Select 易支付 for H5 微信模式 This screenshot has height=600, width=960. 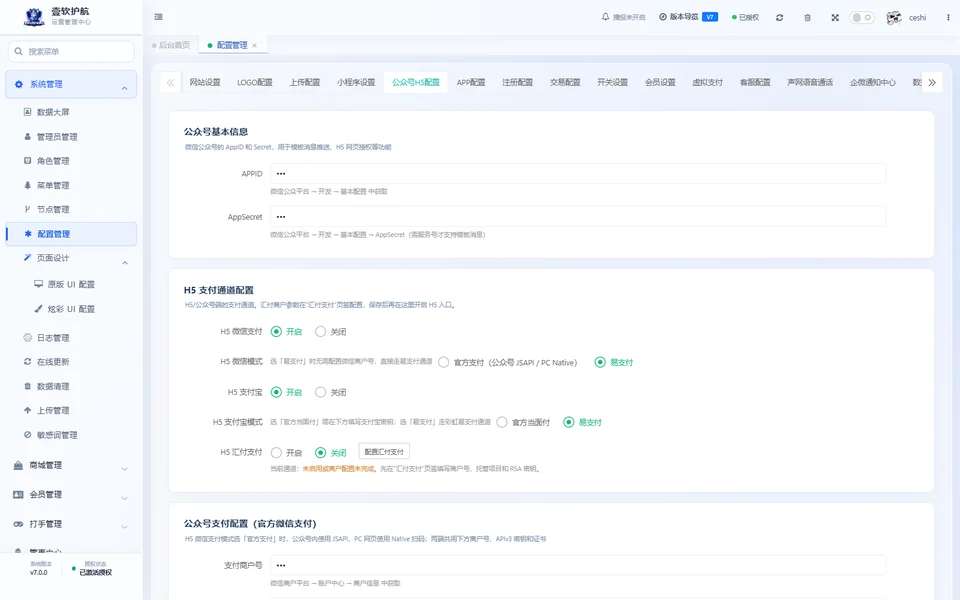600,362
